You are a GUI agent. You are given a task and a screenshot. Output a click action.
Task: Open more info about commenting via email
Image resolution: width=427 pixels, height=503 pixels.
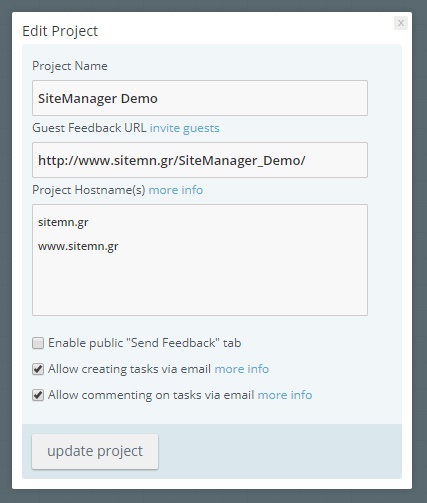[285, 395]
